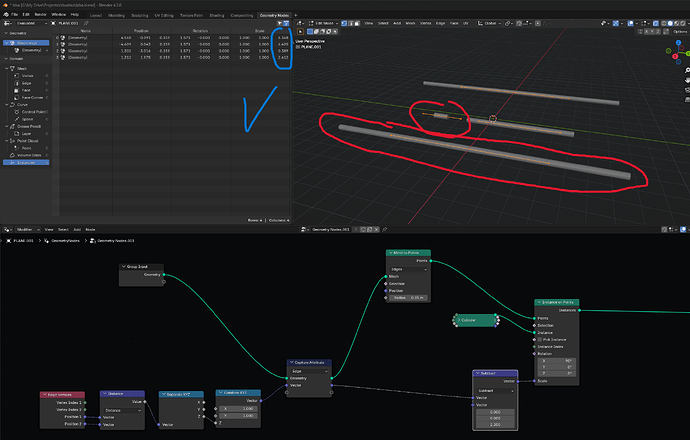690x440 pixels.
Task: Switch to solid viewport shading
Action: coord(670,23)
